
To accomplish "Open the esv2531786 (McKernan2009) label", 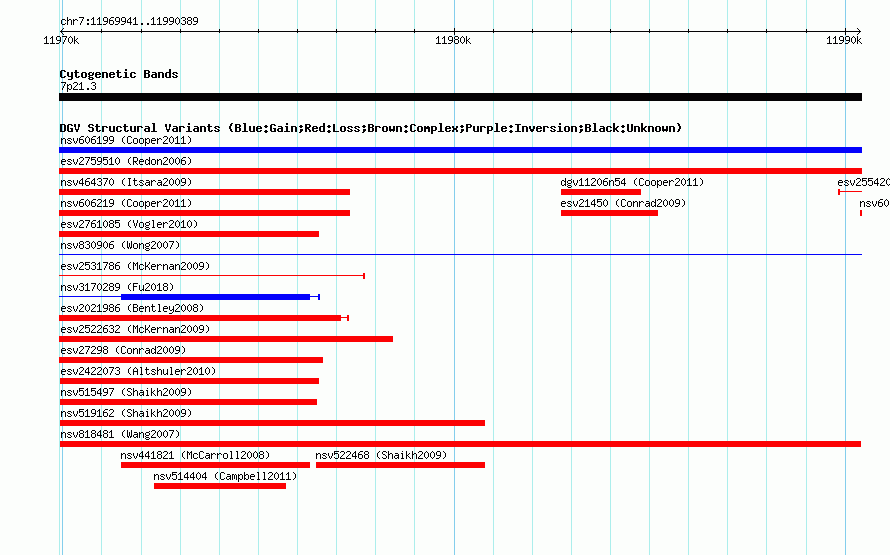I will coord(135,266).
